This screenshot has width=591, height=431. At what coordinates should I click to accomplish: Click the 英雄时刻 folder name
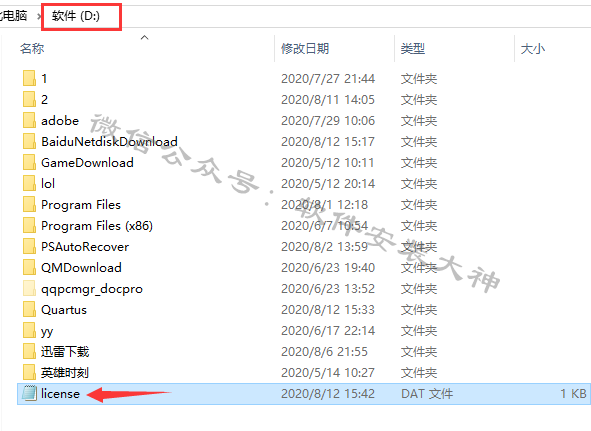[x=65, y=373]
